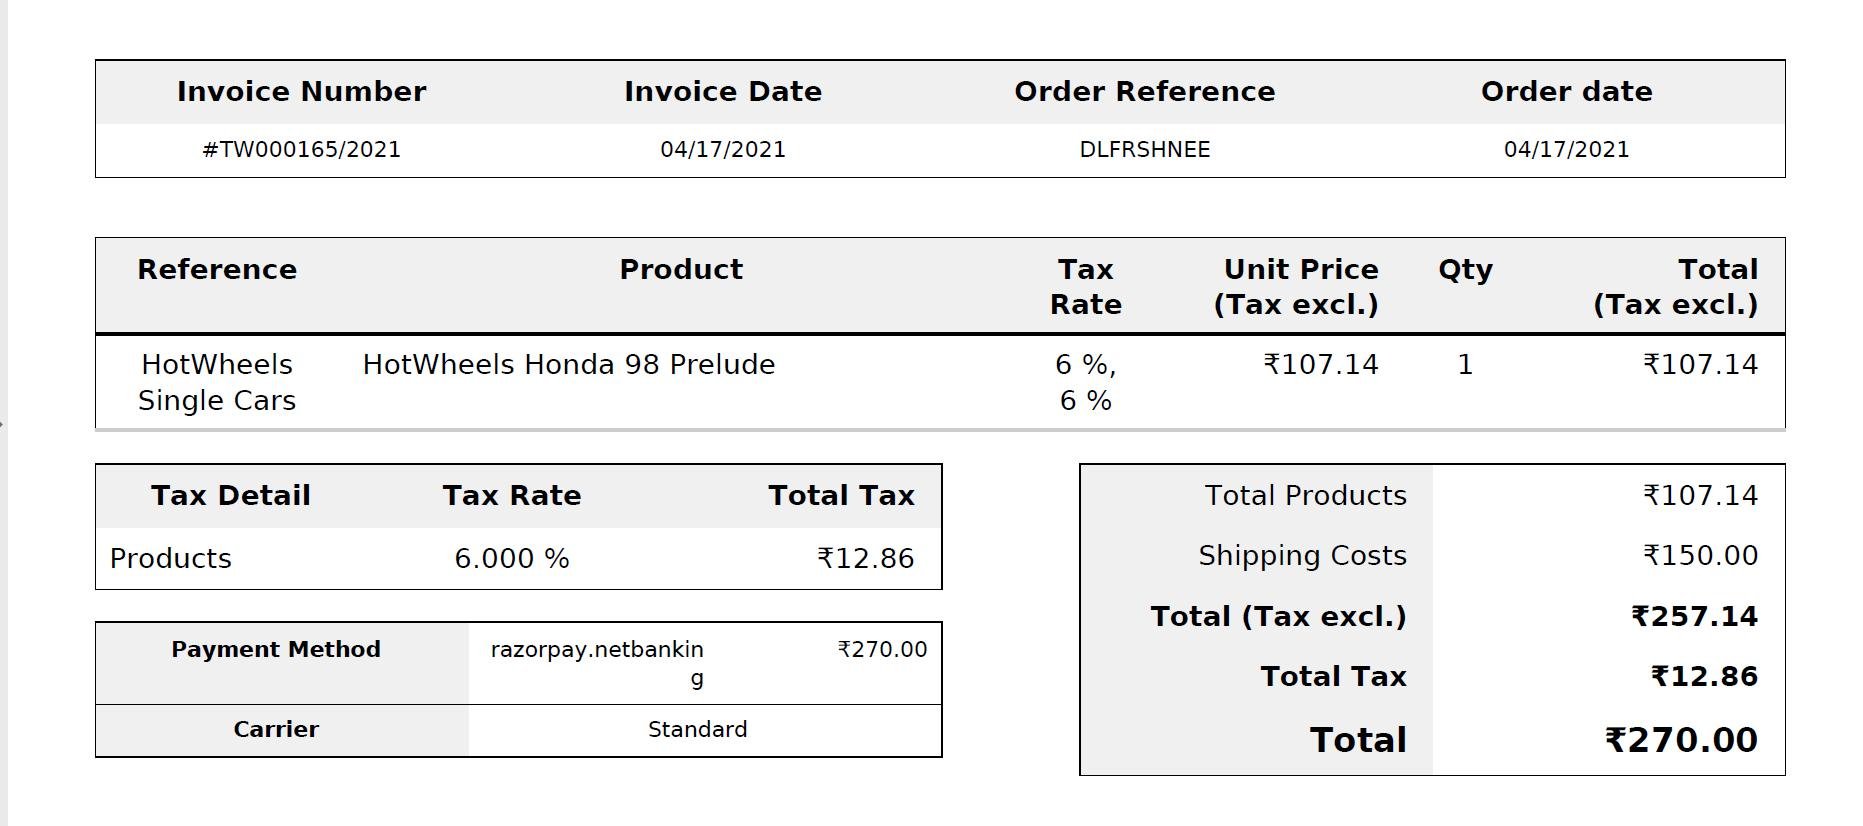The height and width of the screenshot is (826, 1863).
Task: Select the product name HotWheels Honda 98 Prelude
Action: 568,365
